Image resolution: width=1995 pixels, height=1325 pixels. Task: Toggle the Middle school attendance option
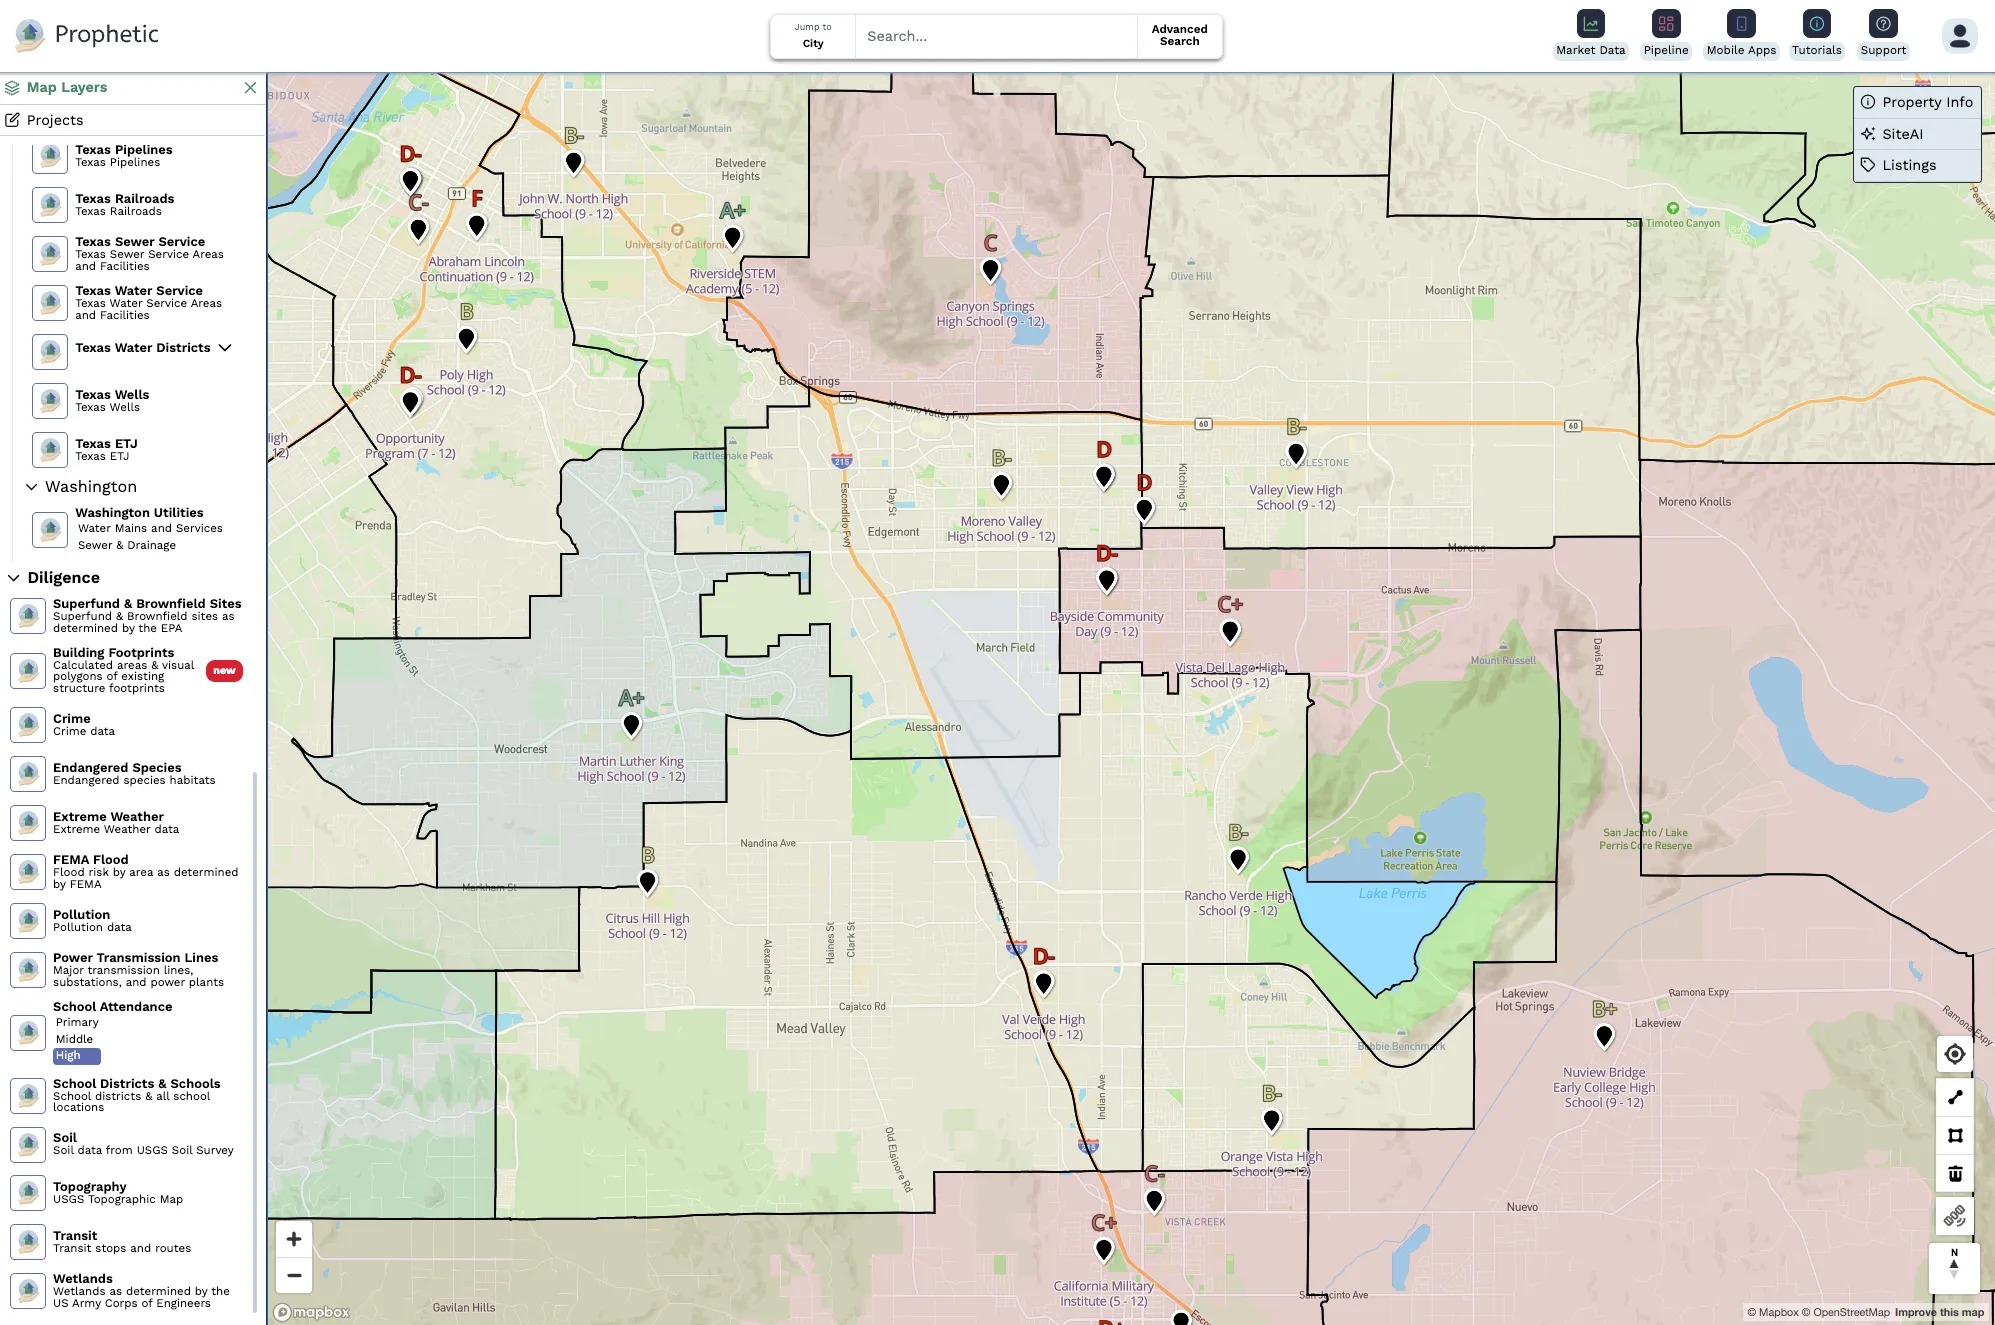(74, 1039)
